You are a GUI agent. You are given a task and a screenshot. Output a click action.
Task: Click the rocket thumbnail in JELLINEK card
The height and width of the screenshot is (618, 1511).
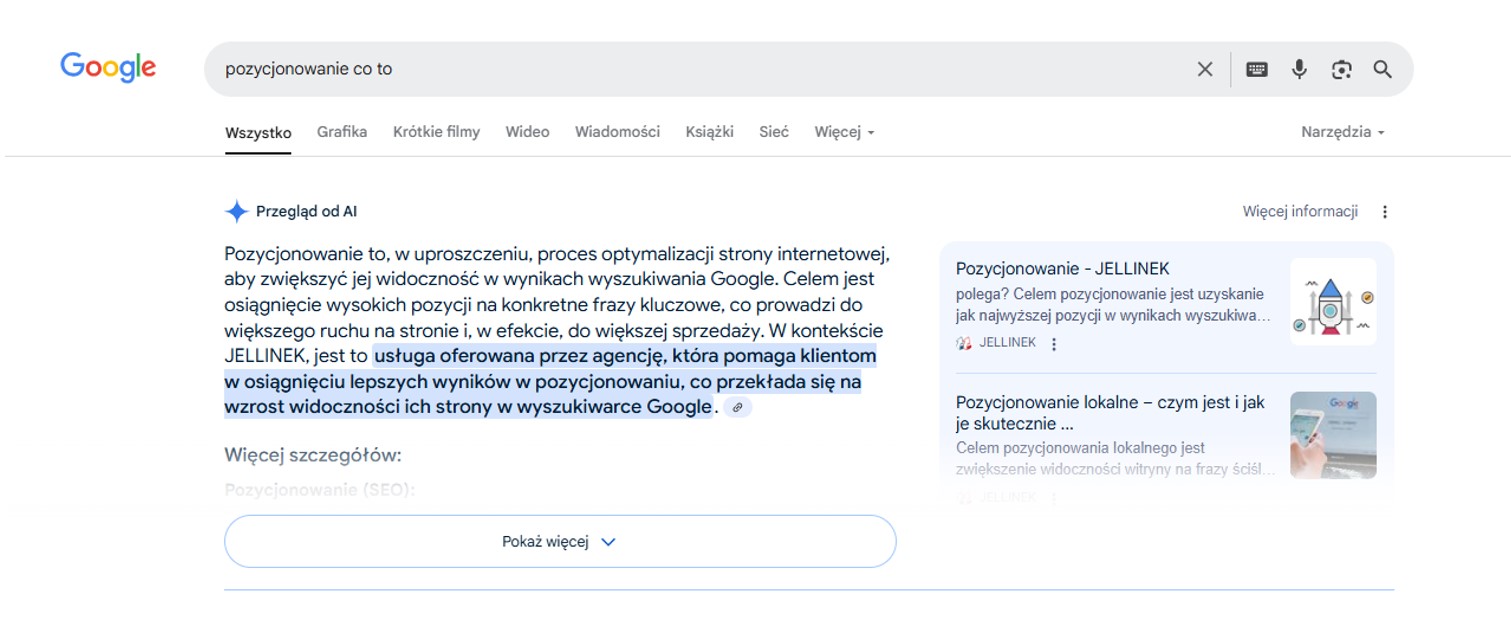pyautogui.click(x=1333, y=302)
